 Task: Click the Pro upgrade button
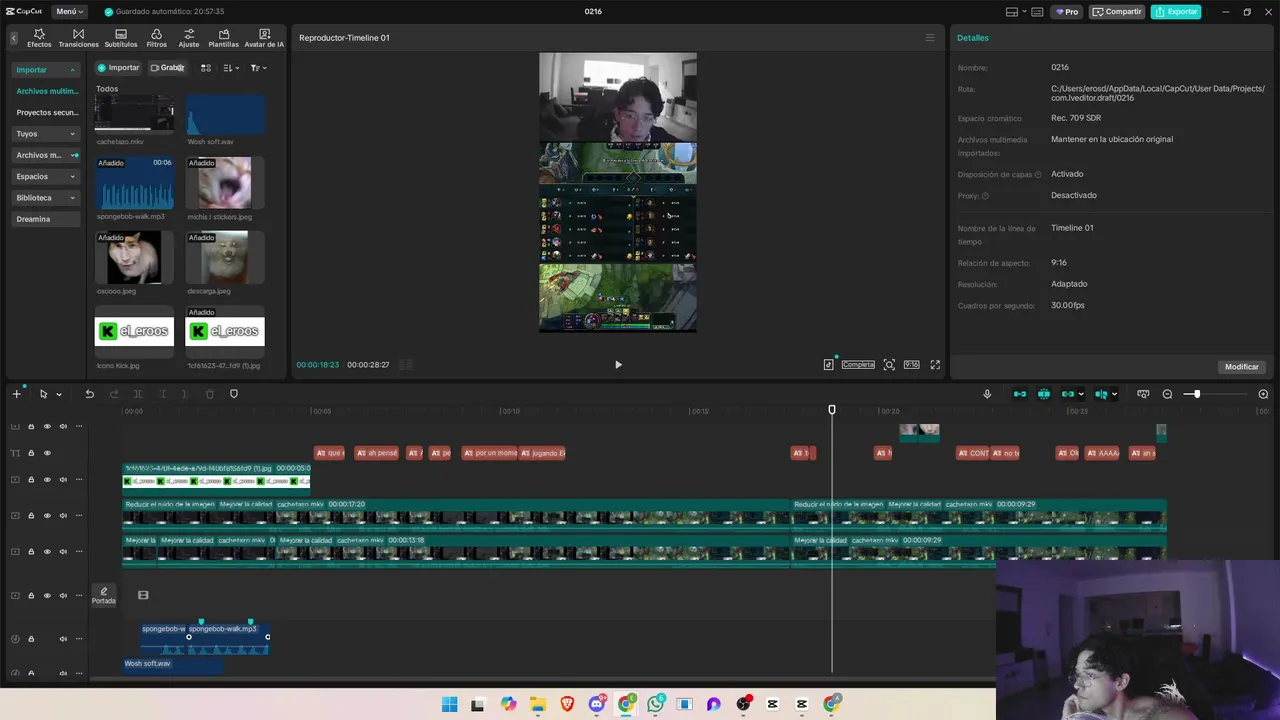pyautogui.click(x=1066, y=12)
